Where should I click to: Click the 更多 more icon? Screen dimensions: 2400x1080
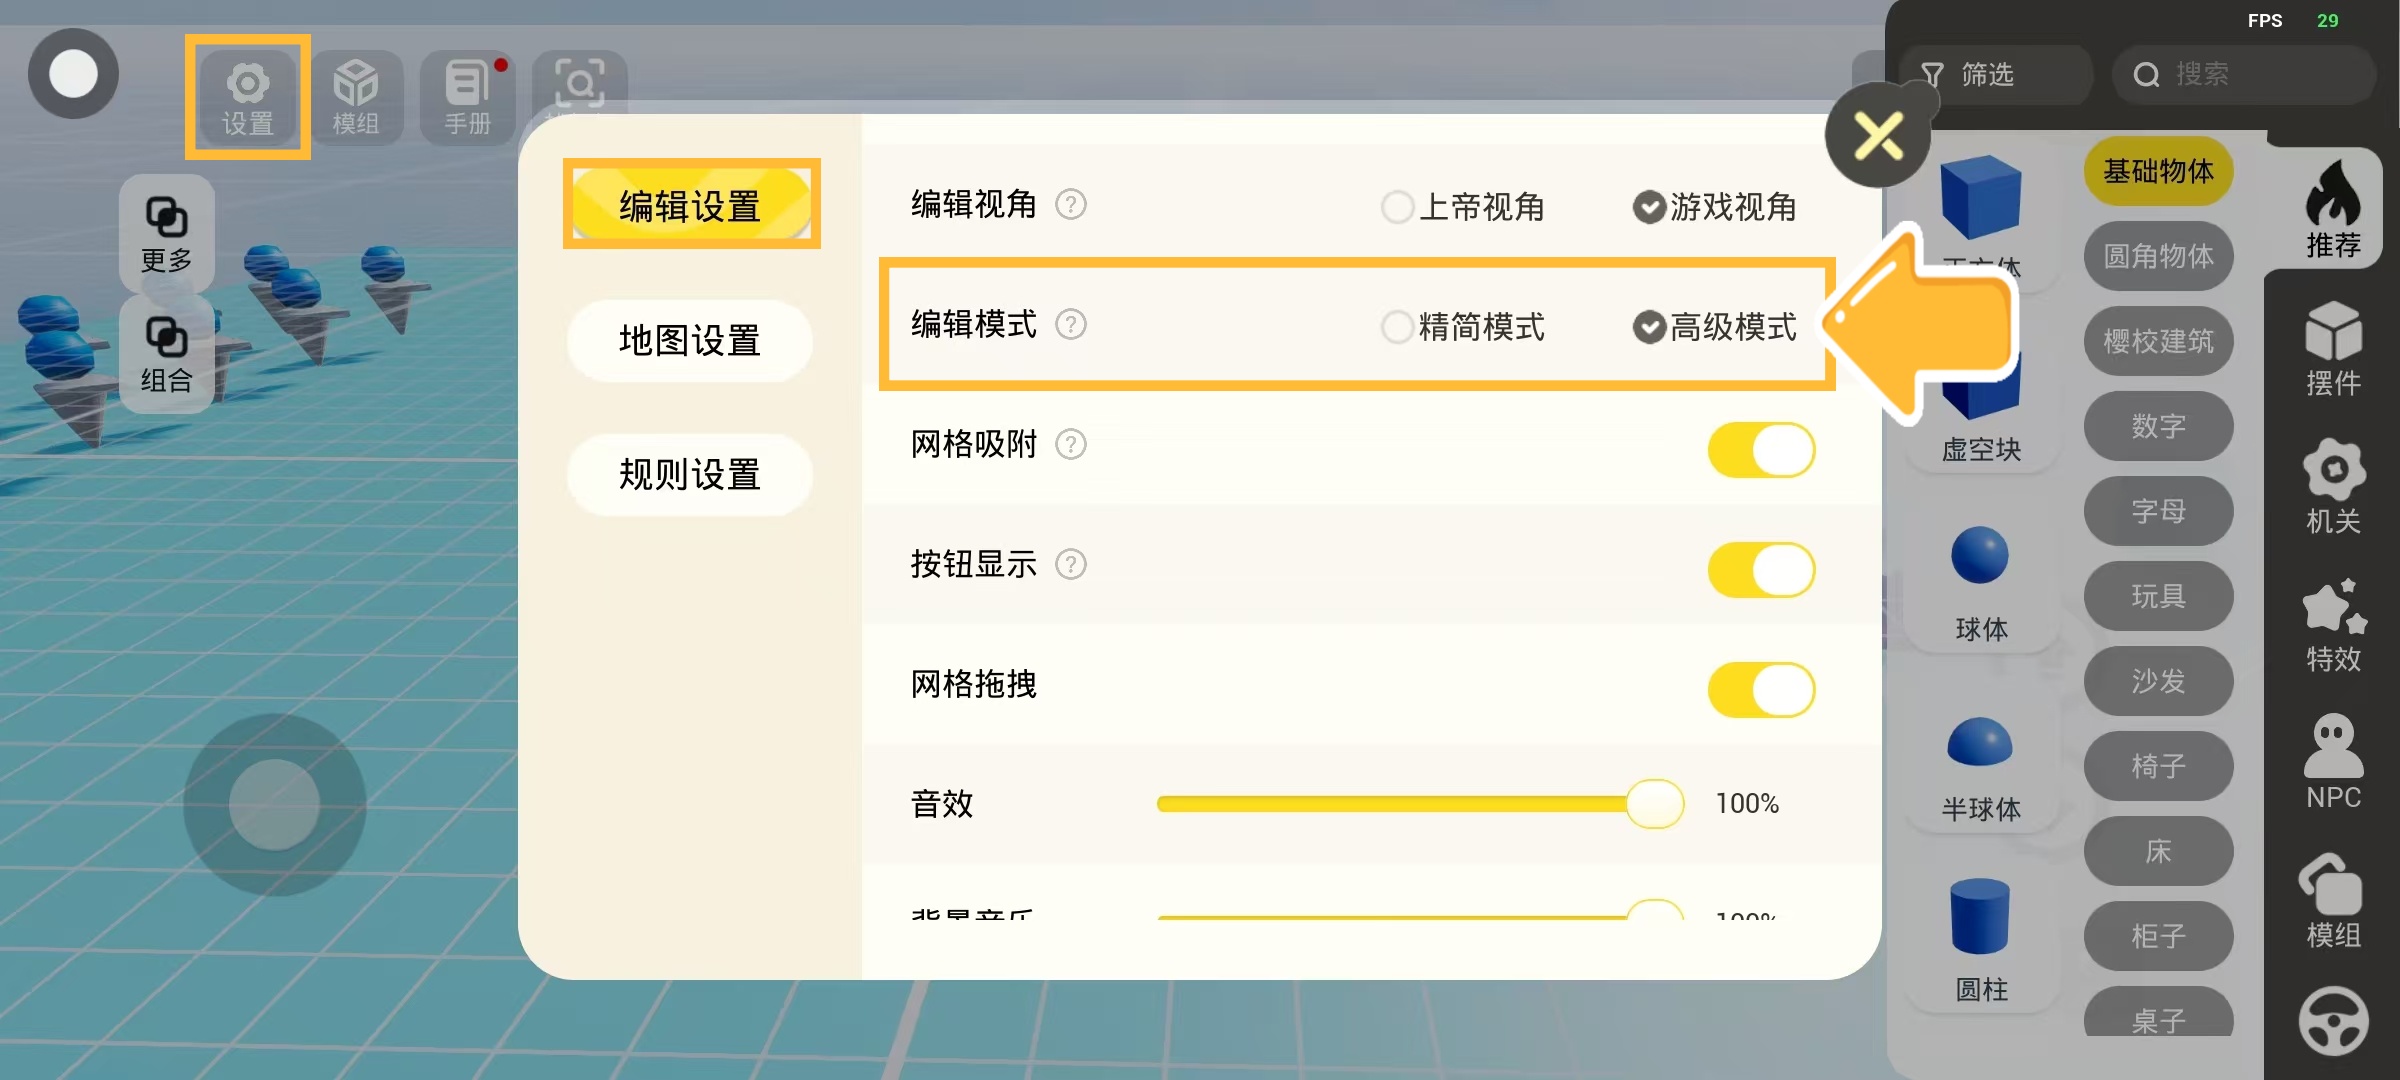pyautogui.click(x=166, y=233)
